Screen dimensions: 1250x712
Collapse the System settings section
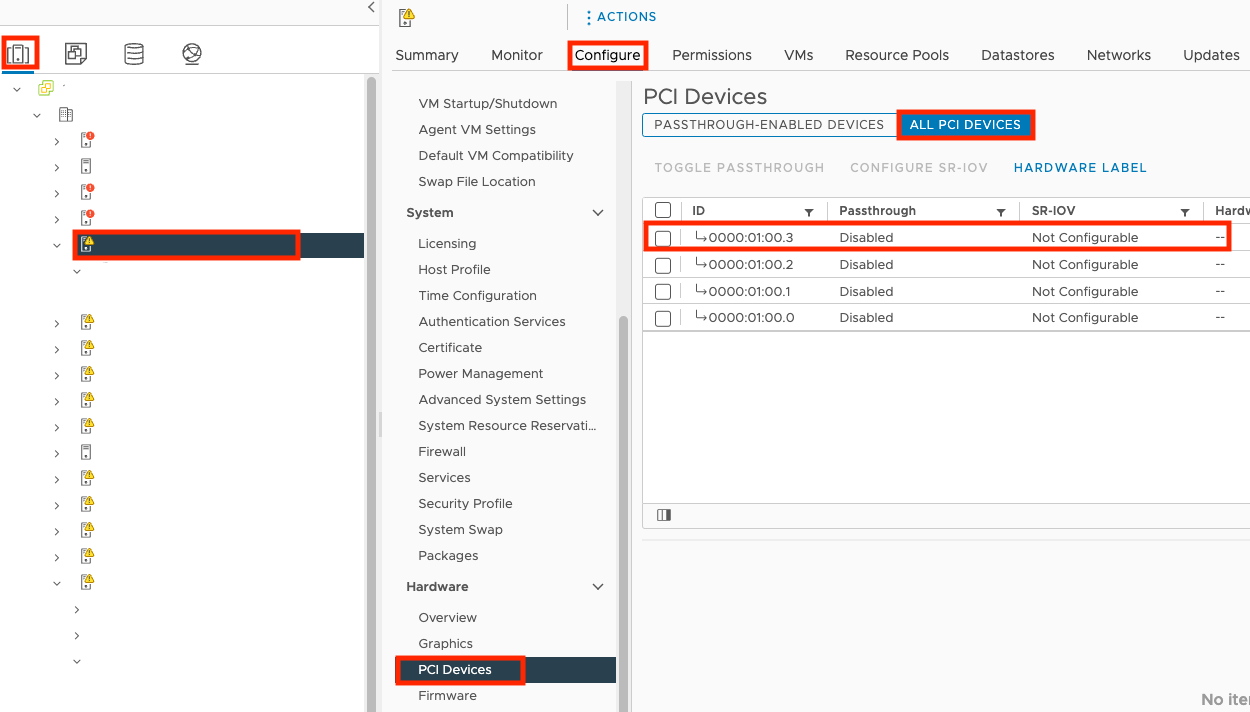pos(598,213)
